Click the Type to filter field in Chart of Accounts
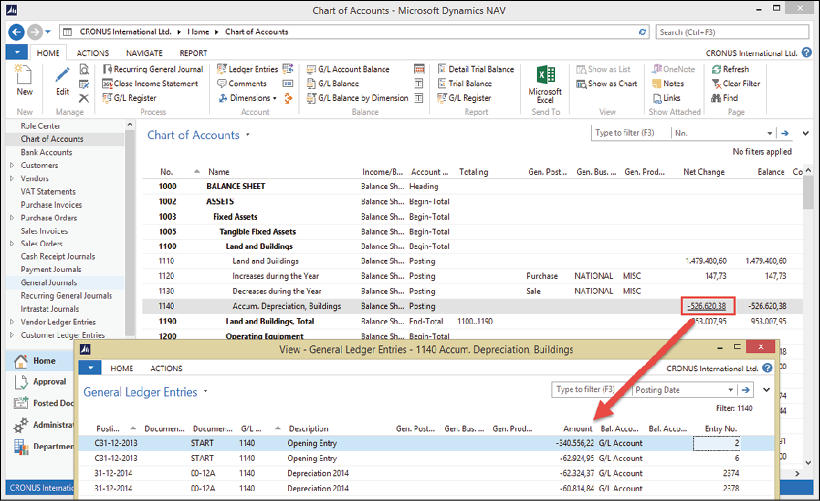 [x=630, y=133]
